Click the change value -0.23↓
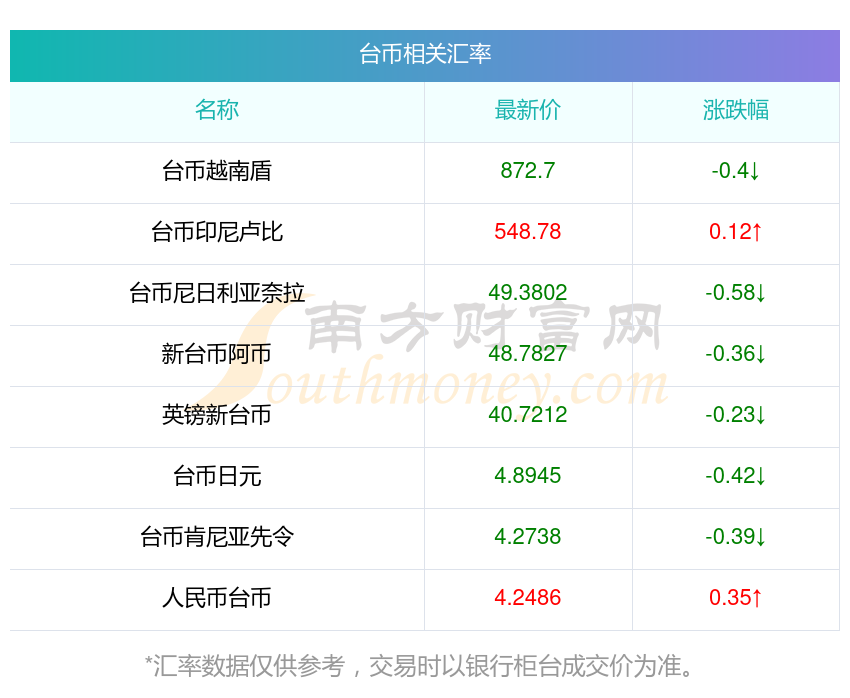Screen dimensions: 850x698 (x=736, y=415)
